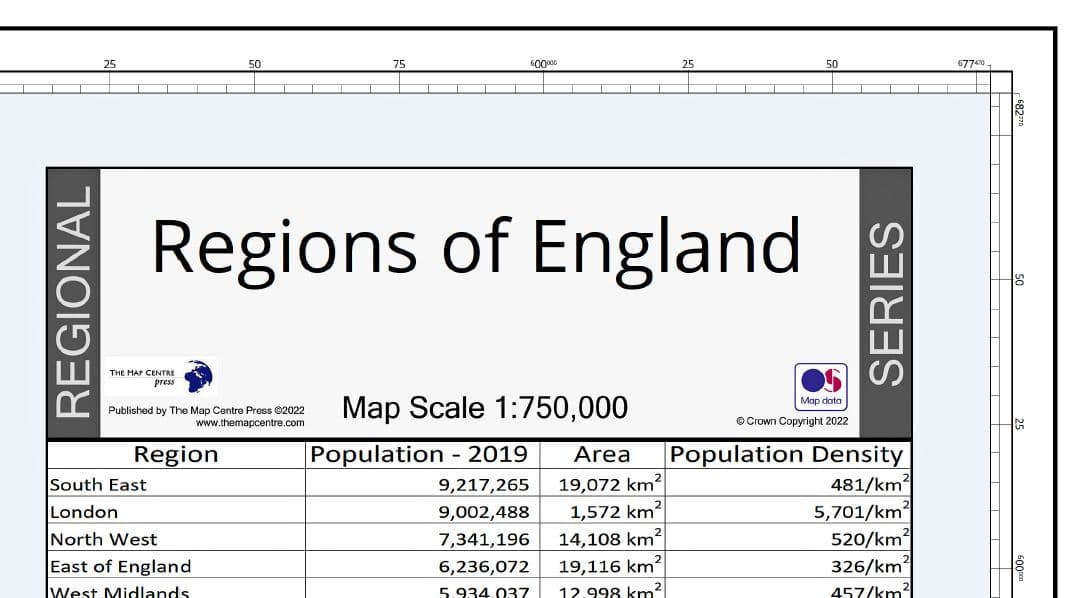The width and height of the screenshot is (1087, 598).
Task: Click the Map Centre Press globe logo
Action: coord(199,377)
